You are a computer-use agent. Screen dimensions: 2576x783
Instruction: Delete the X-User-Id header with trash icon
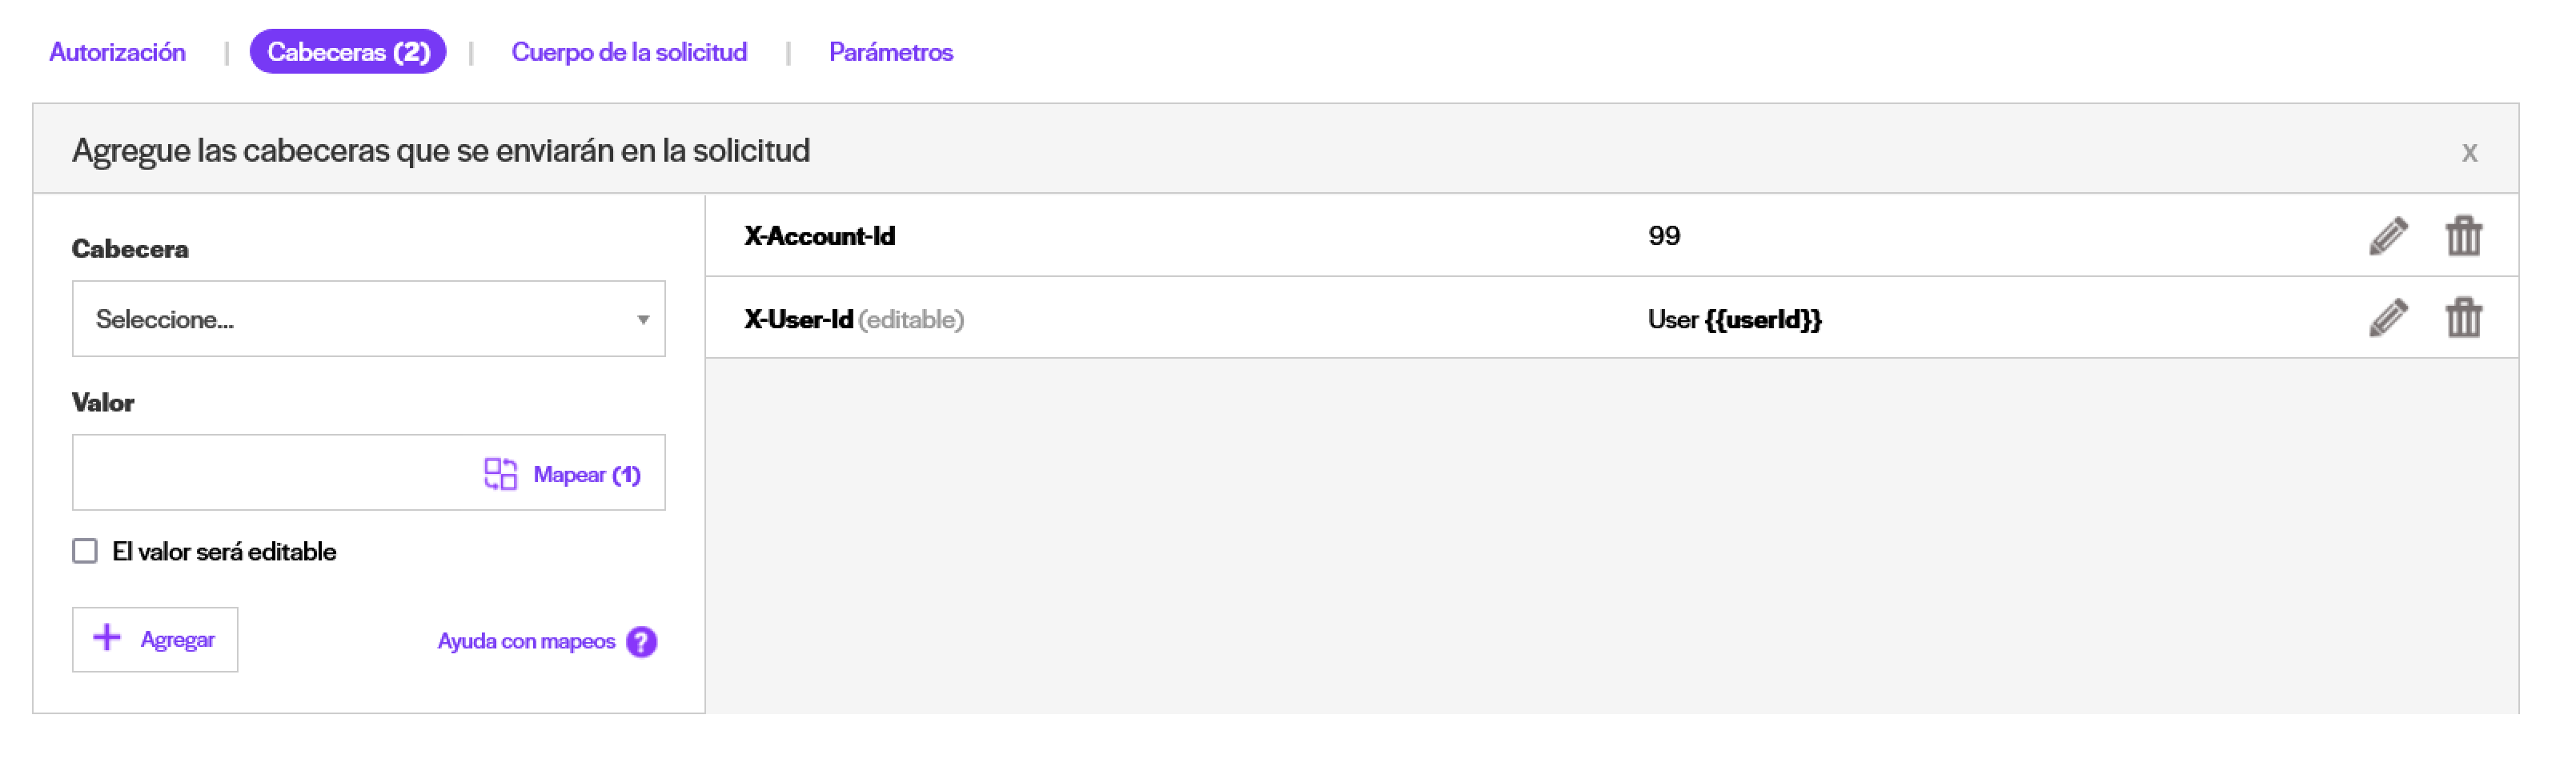pyautogui.click(x=2463, y=319)
